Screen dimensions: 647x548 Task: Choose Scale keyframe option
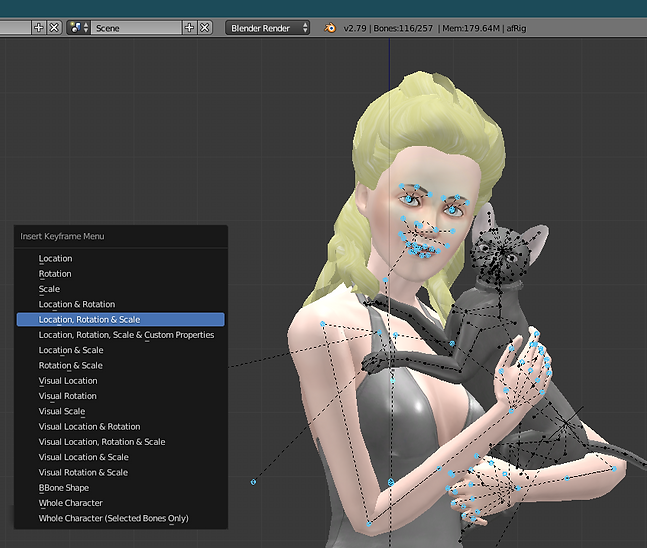[x=120, y=289]
